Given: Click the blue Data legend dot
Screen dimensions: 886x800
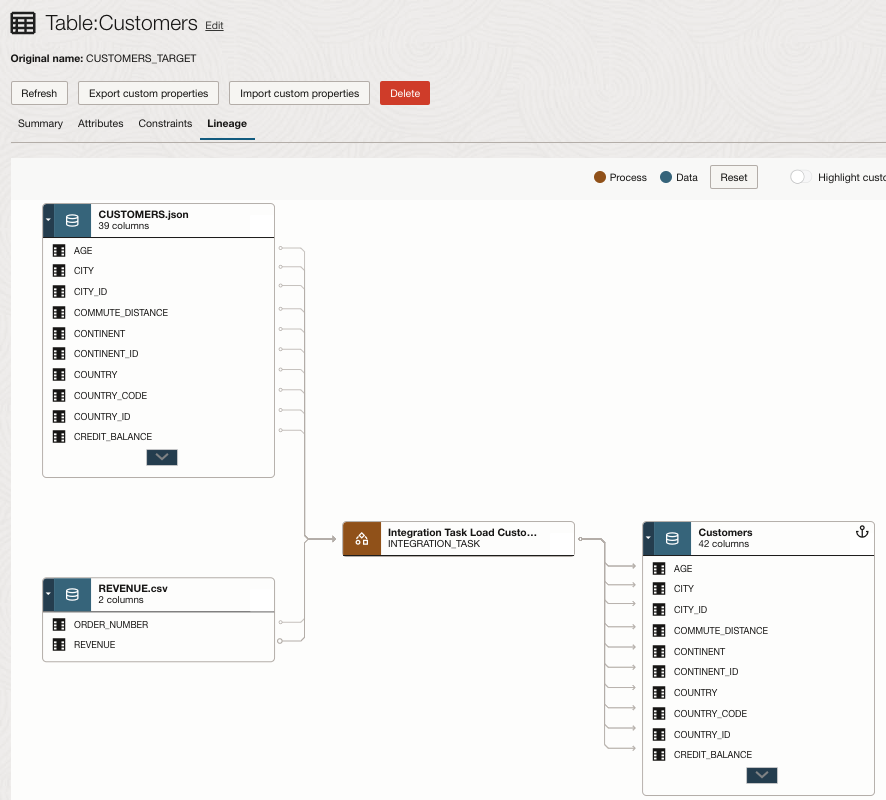Looking at the screenshot, I should 666,177.
